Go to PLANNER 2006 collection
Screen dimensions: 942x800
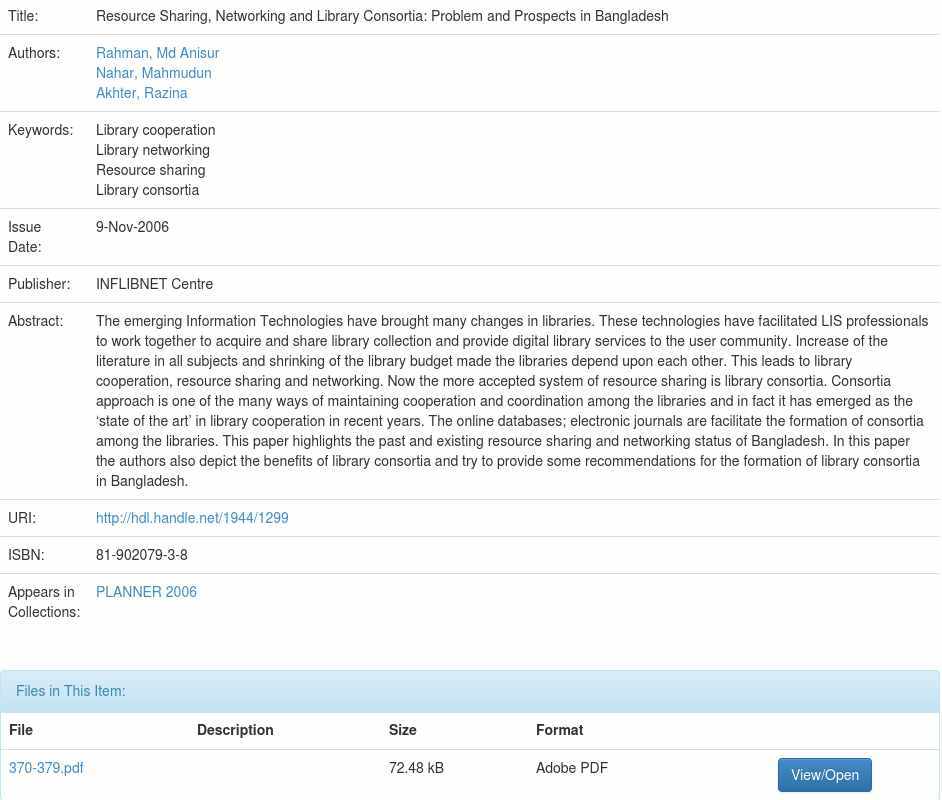pos(146,592)
